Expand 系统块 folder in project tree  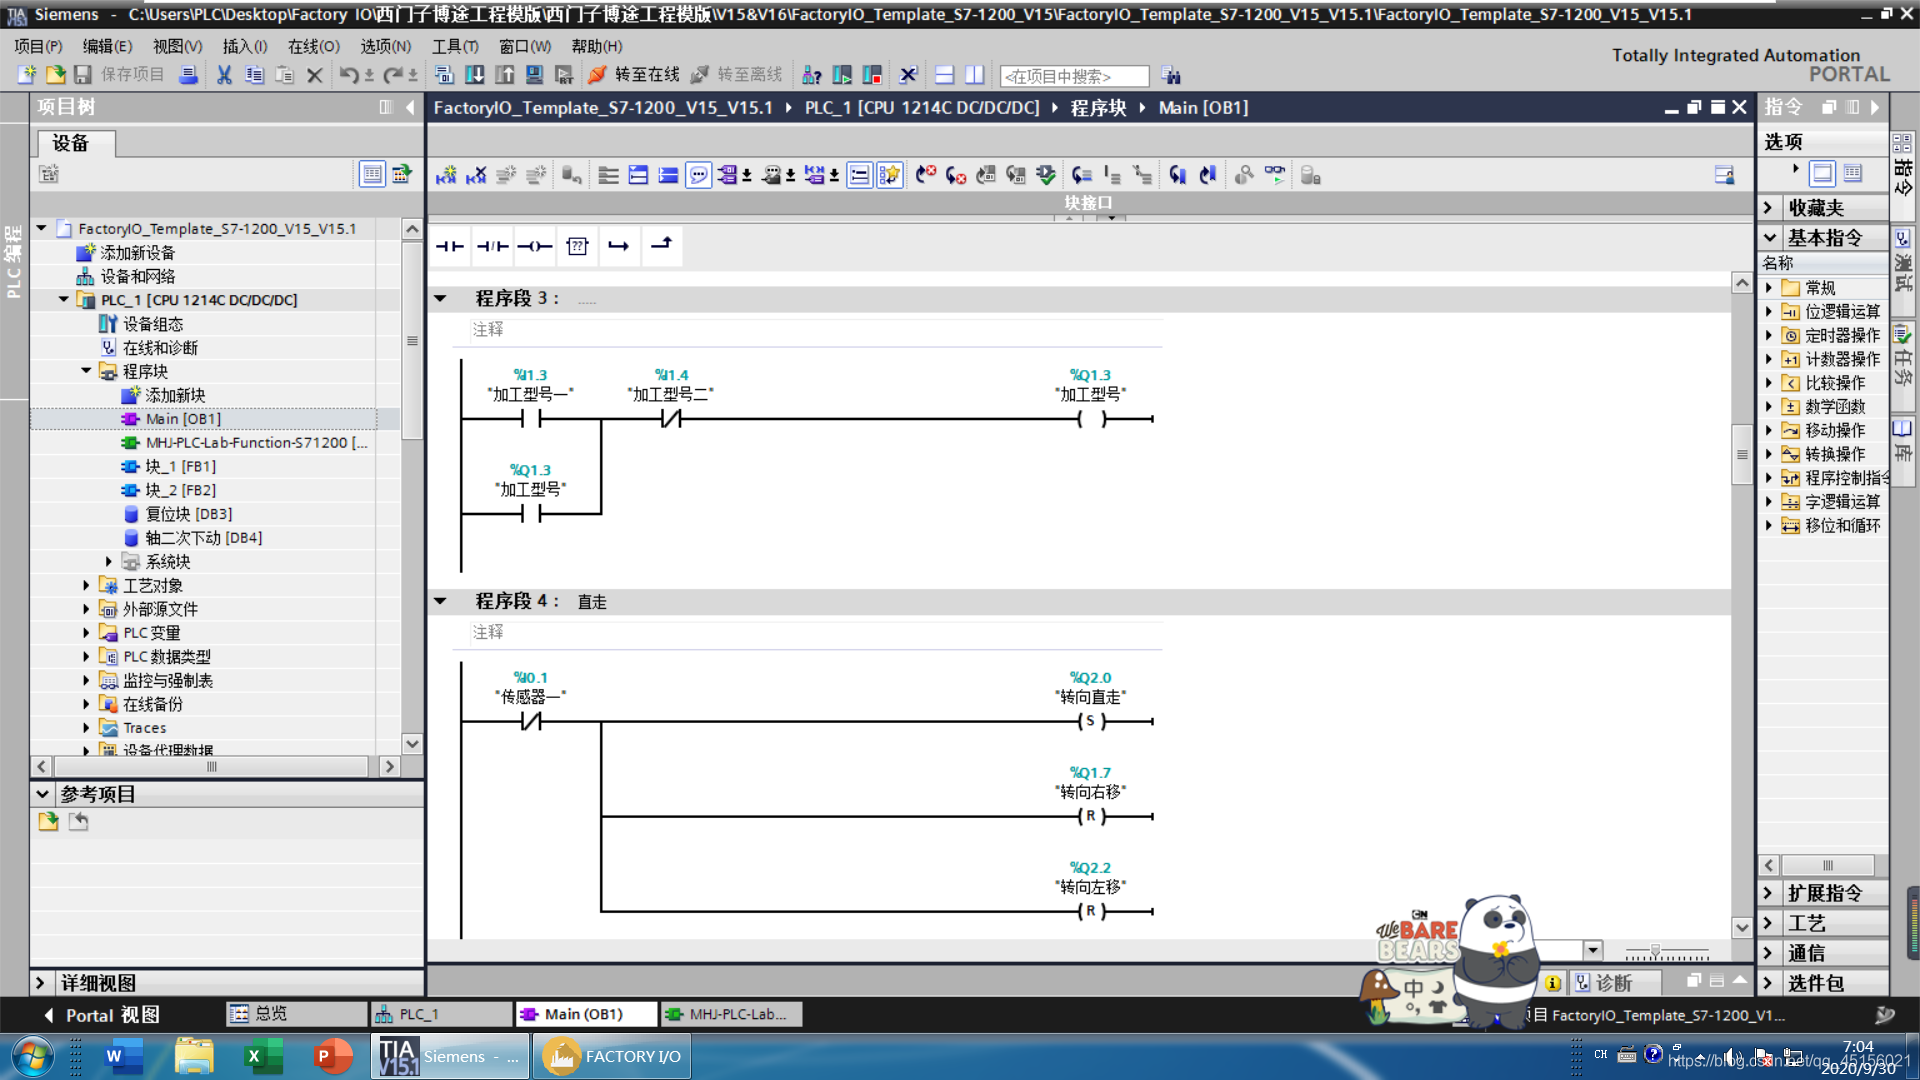(x=109, y=562)
